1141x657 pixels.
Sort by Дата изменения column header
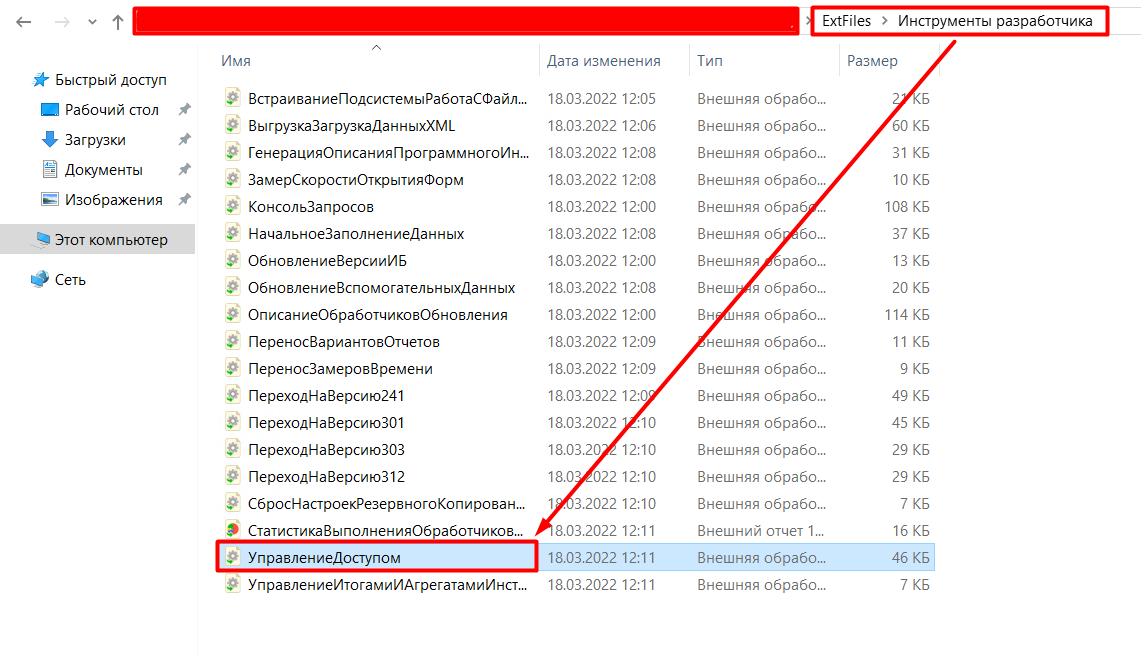click(x=603, y=61)
